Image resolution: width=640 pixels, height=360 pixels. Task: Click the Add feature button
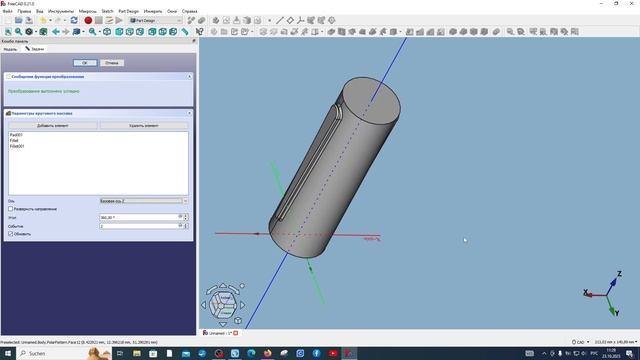[x=53, y=126]
